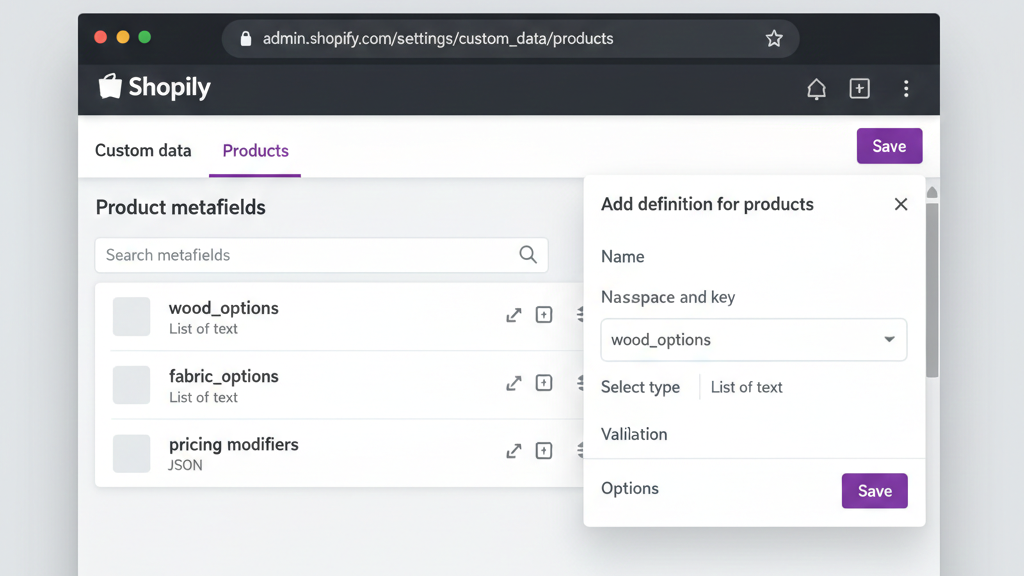The height and width of the screenshot is (576, 1024).
Task: Click the arrow icon for pricing modifiers row
Action: (514, 451)
